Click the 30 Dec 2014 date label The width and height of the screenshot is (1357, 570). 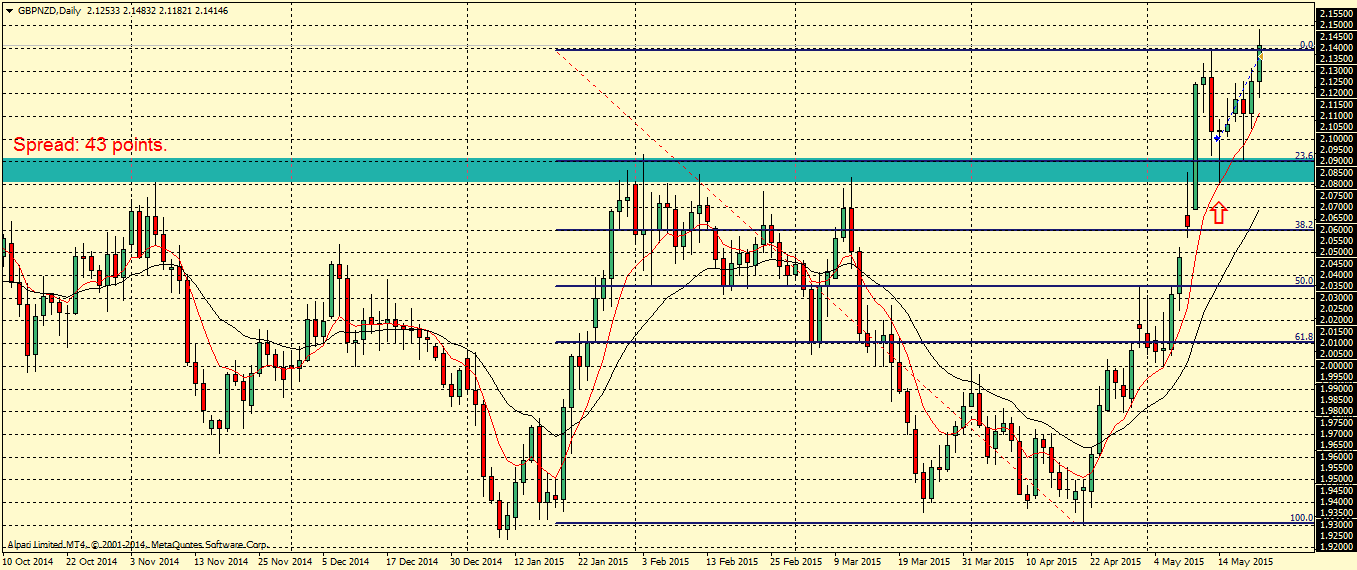pyautogui.click(x=476, y=562)
